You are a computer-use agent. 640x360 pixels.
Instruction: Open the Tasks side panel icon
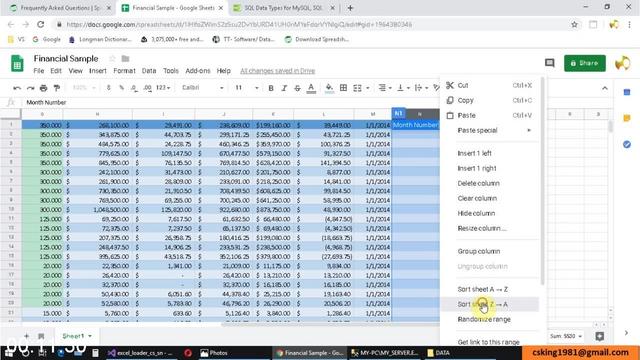[x=627, y=144]
